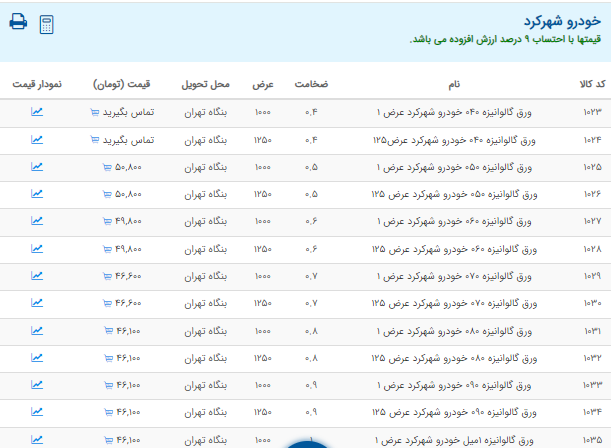Open product name link in row 1031
The image size is (611, 448).
pos(461,330)
